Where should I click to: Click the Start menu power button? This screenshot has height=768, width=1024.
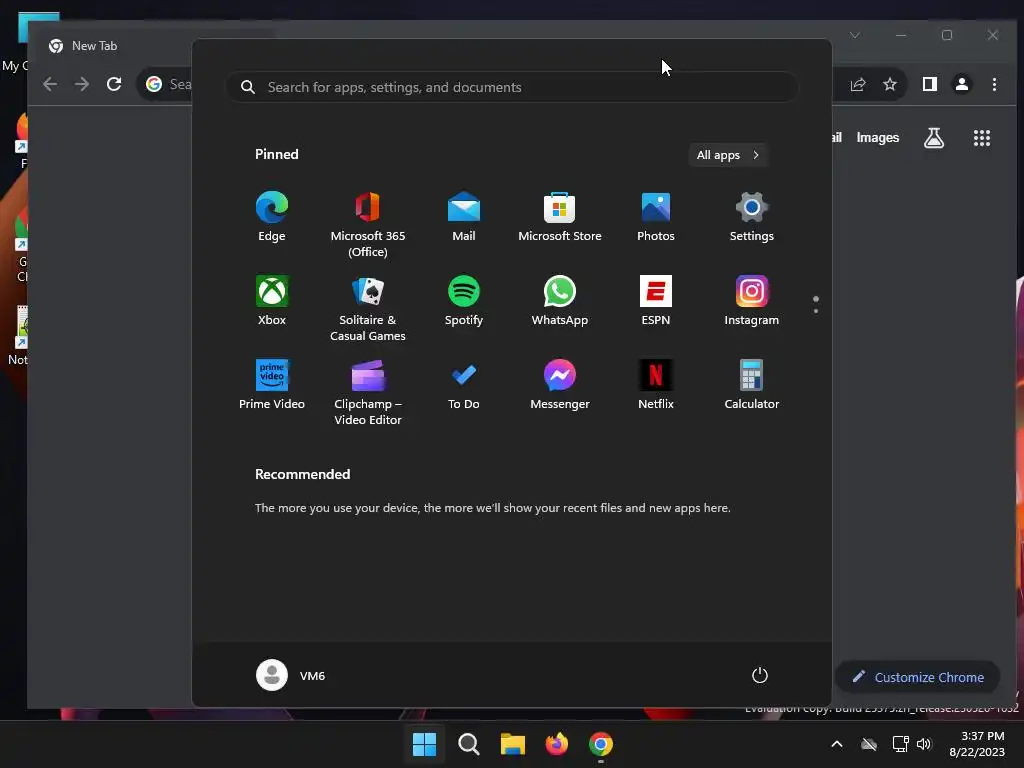coord(760,675)
